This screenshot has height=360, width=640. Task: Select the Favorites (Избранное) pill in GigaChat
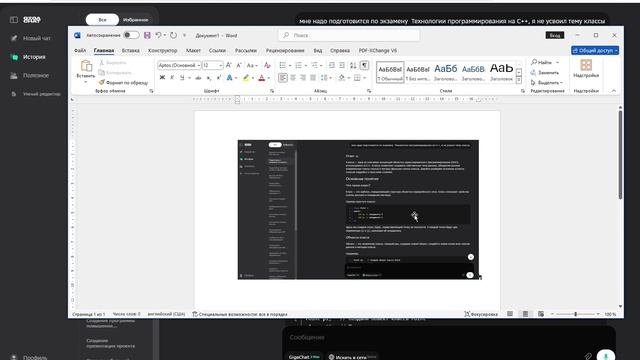(x=136, y=20)
